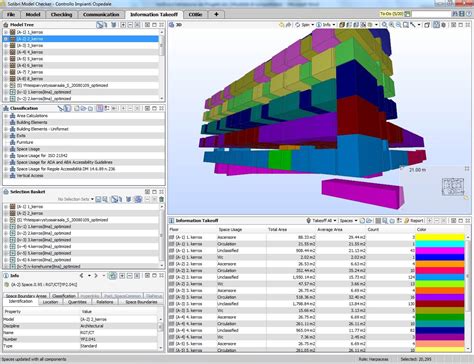Sort by the Total Area column header
Viewport: 474px width, 364px height.
(x=291, y=230)
